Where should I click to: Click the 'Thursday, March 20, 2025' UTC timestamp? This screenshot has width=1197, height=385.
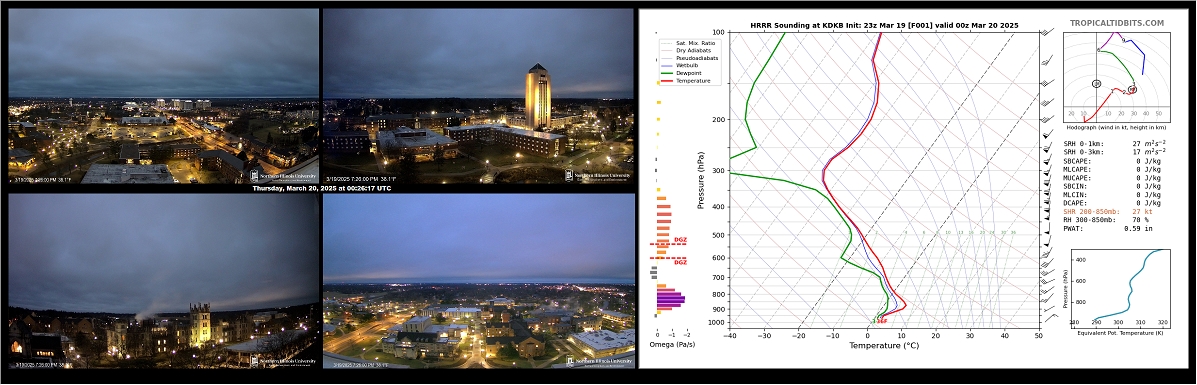click(x=321, y=188)
